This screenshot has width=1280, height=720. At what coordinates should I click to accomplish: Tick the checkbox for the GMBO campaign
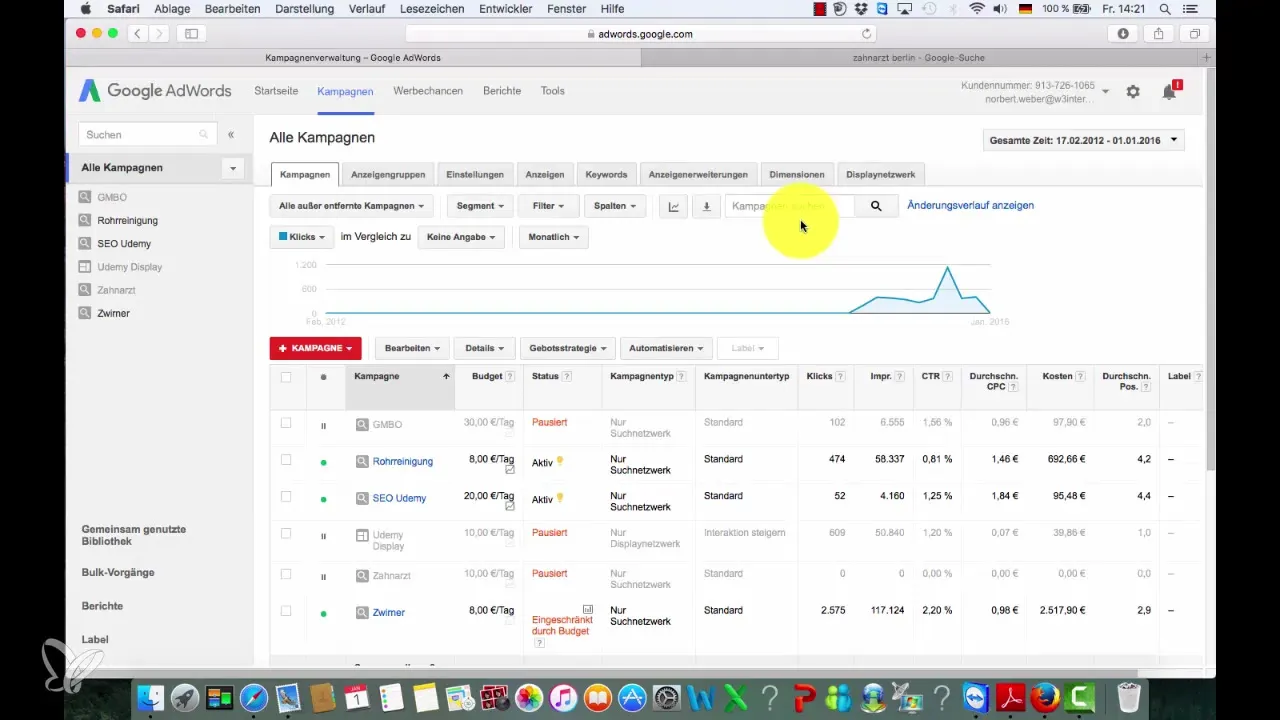pyautogui.click(x=286, y=423)
